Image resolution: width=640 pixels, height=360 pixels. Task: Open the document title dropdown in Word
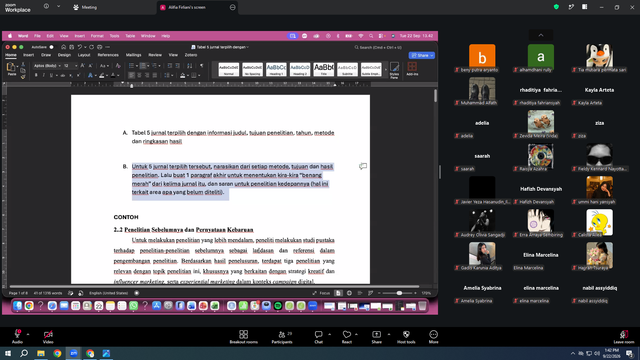tap(248, 47)
